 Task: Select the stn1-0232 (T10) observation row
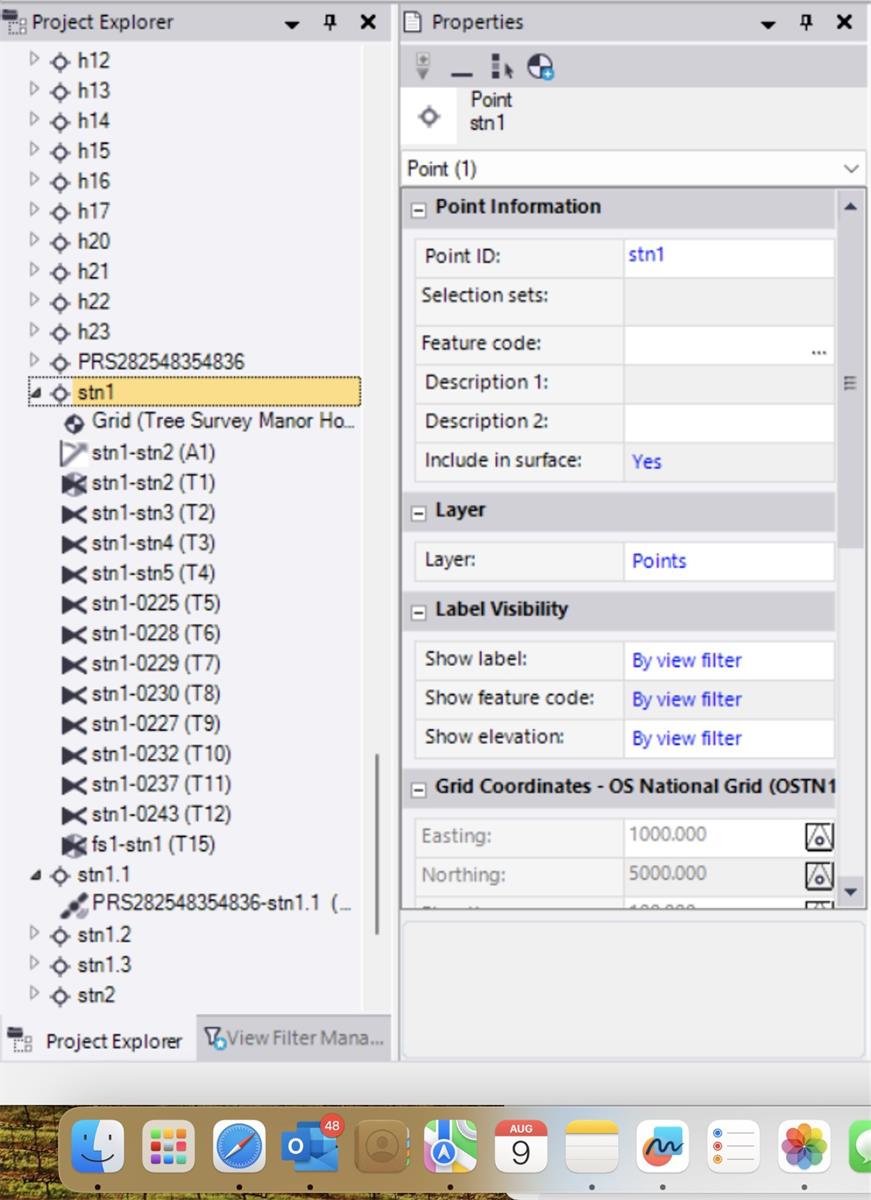pyautogui.click(x=161, y=754)
